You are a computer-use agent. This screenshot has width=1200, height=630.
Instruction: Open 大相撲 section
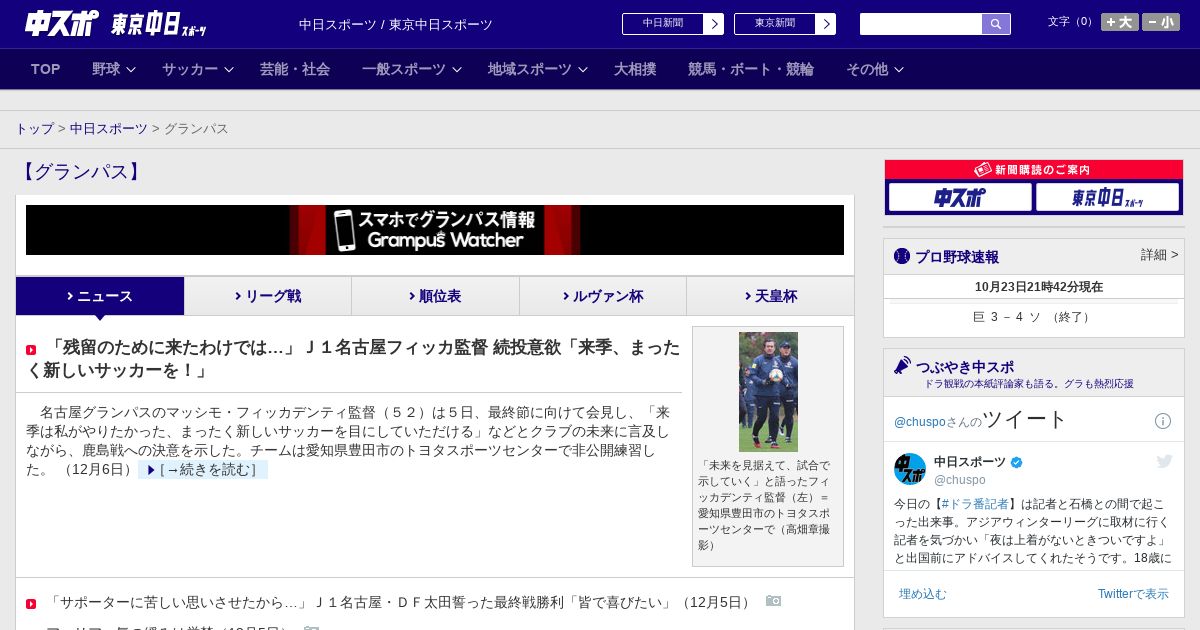pyautogui.click(x=635, y=69)
